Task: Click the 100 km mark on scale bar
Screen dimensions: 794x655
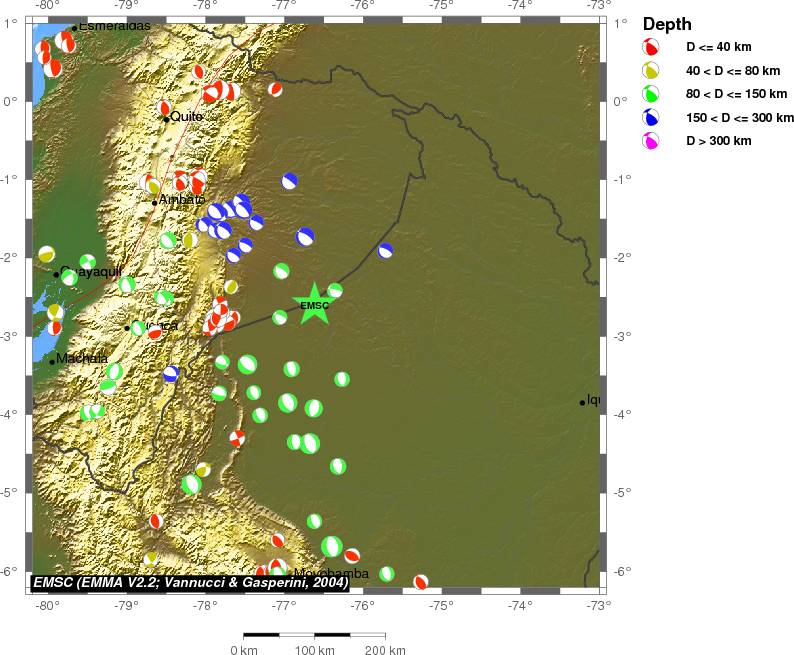Action: tap(314, 634)
